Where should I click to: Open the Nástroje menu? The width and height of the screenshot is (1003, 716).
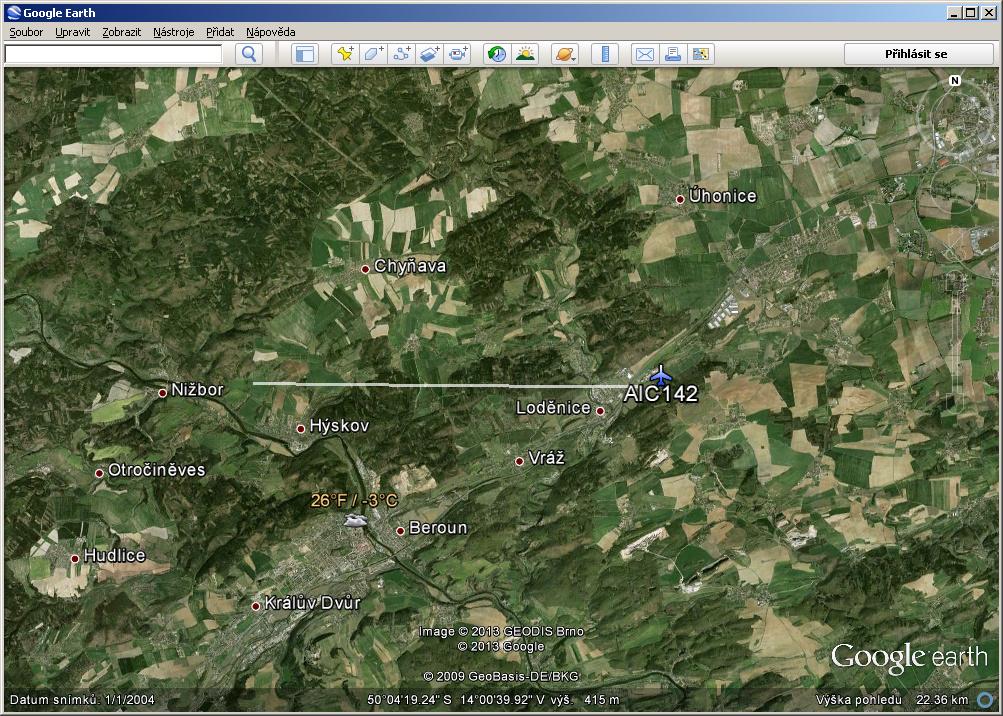[173, 32]
